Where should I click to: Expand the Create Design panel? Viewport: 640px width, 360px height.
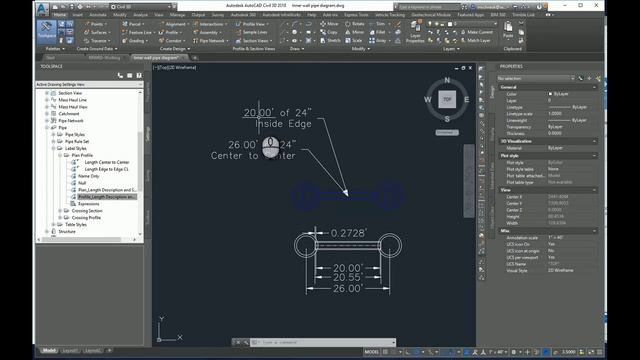point(175,49)
